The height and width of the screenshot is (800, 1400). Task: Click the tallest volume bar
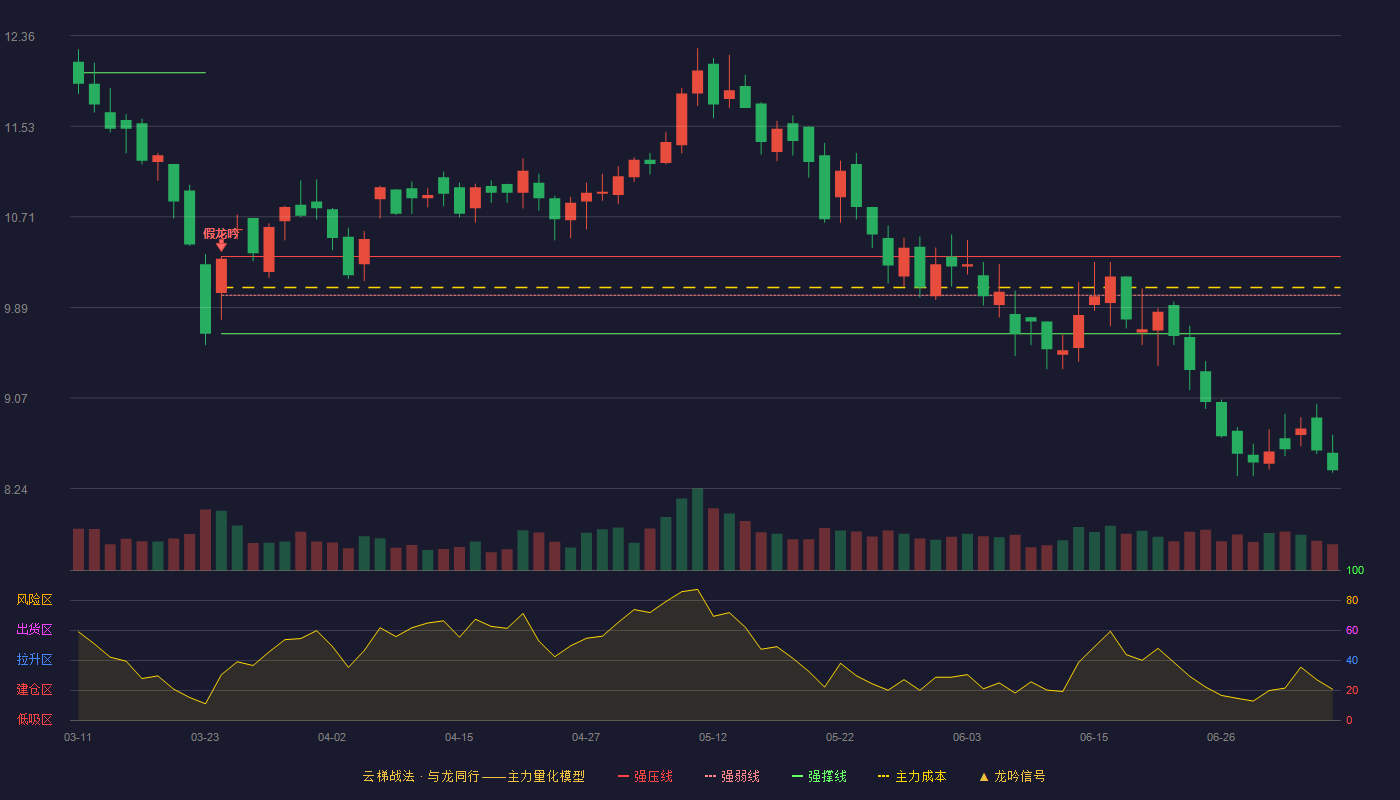697,529
